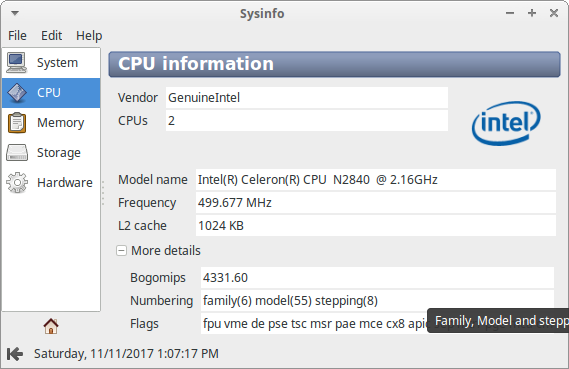Click the sidebar pane divider handle
The width and height of the screenshot is (569, 369).
[x=103, y=193]
